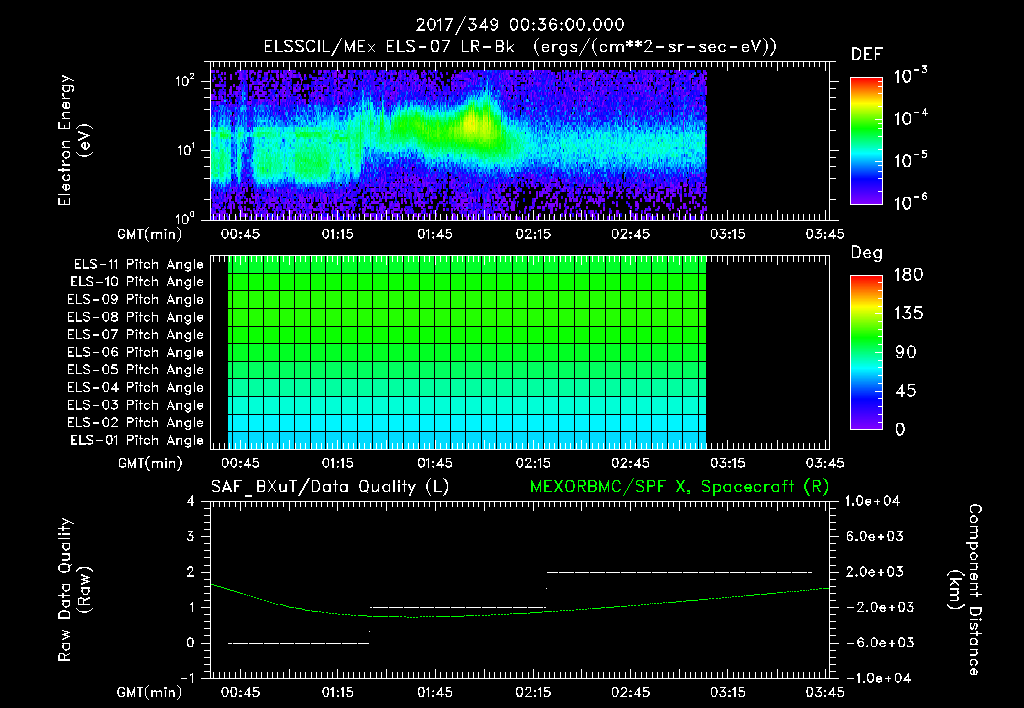
Task: Click the SAF_BXuT/Data Quality (L) title
Action: pyautogui.click(x=330, y=487)
